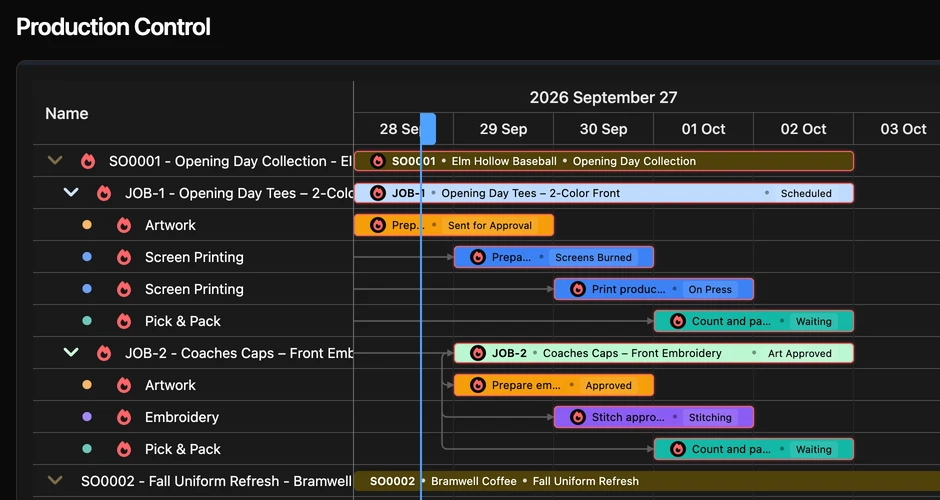
Task: Click flame icon in JOB-1 Count and pack bar
Action: (678, 321)
